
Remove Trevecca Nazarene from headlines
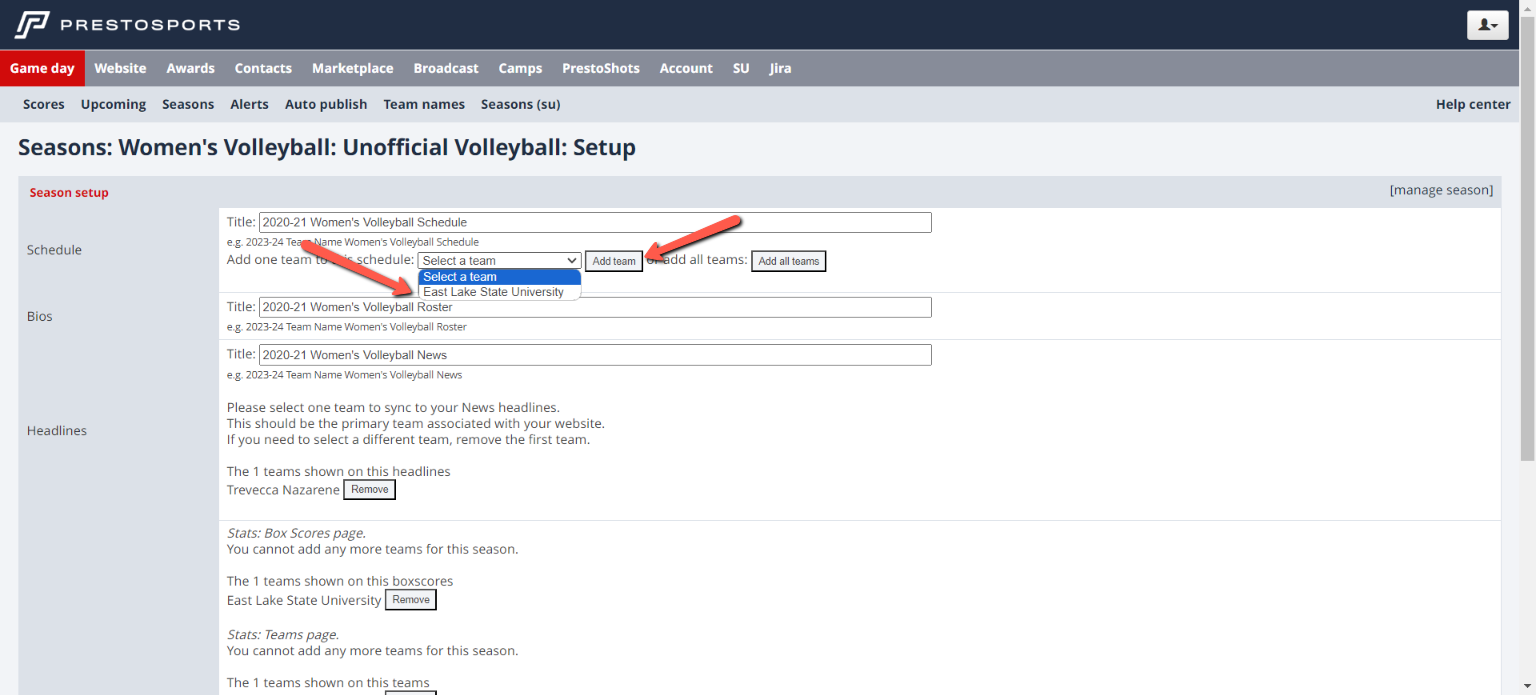click(x=369, y=489)
